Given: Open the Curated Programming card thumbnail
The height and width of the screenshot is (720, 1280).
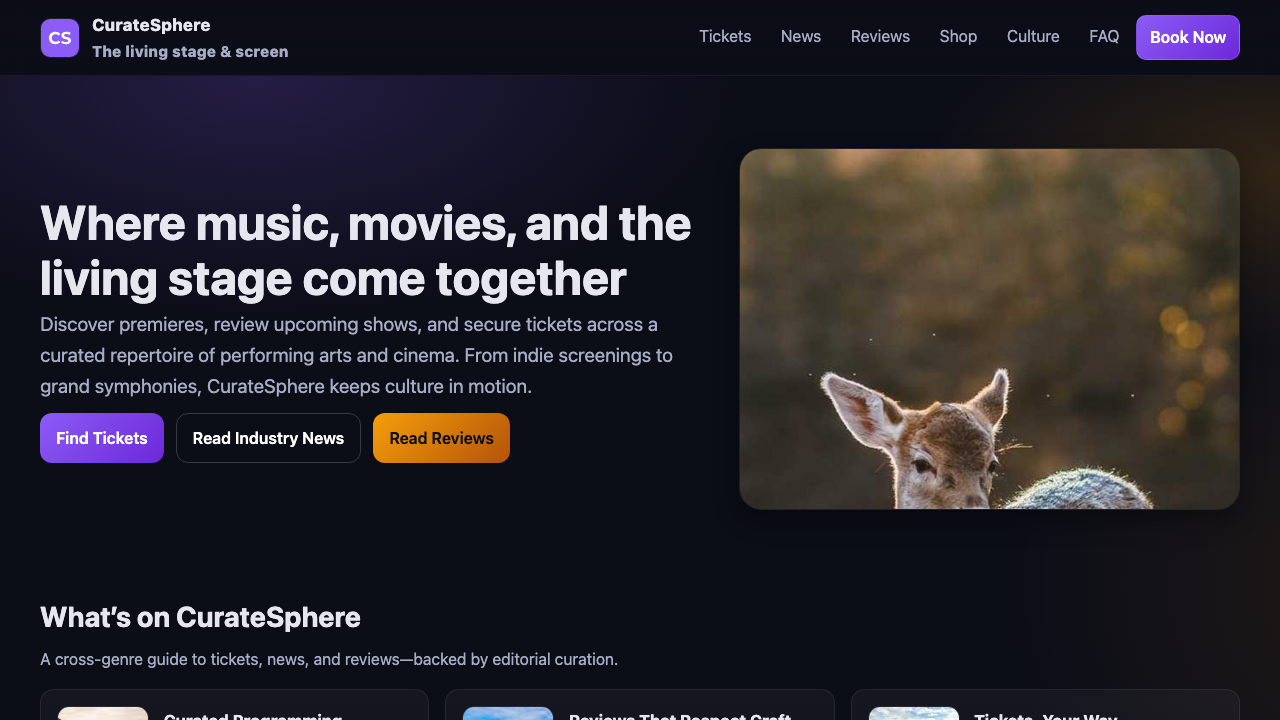Looking at the screenshot, I should tap(103, 714).
